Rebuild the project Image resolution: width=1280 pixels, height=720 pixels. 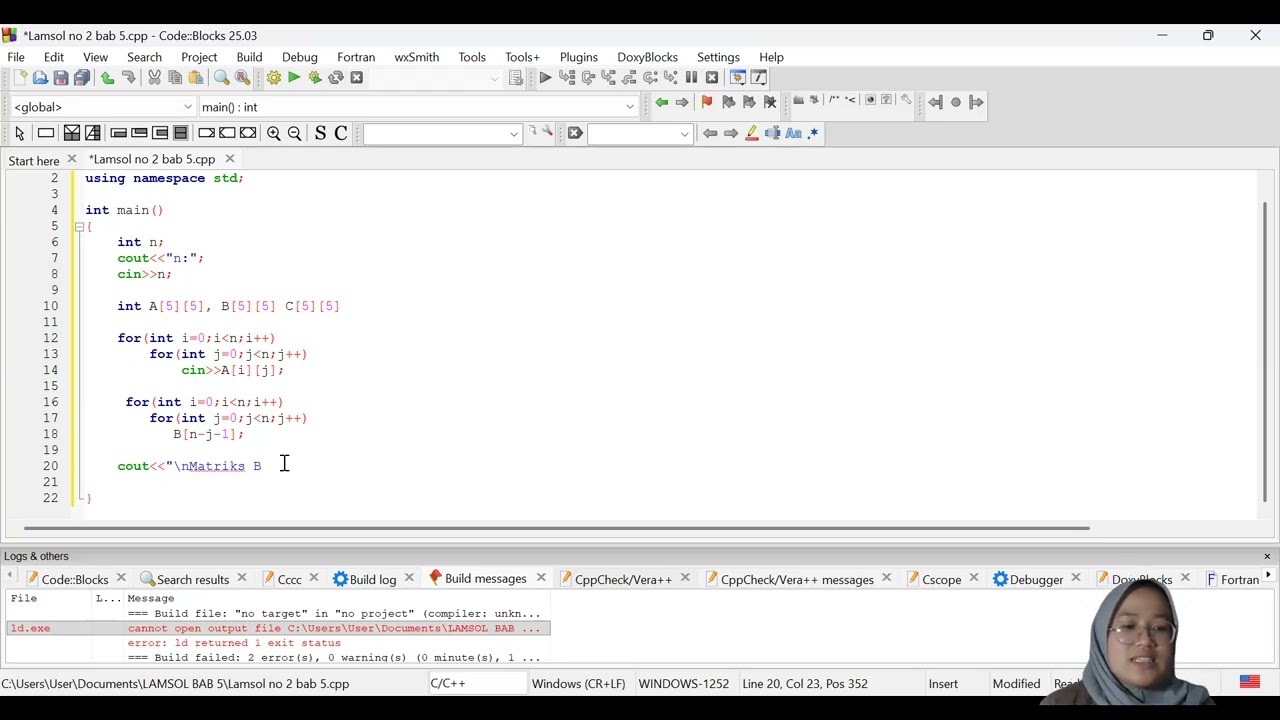pyautogui.click(x=336, y=78)
